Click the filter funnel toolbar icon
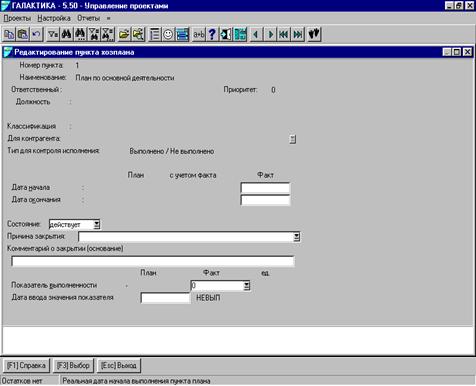Image resolution: width=476 pixels, height=386 pixels. [x=53, y=34]
